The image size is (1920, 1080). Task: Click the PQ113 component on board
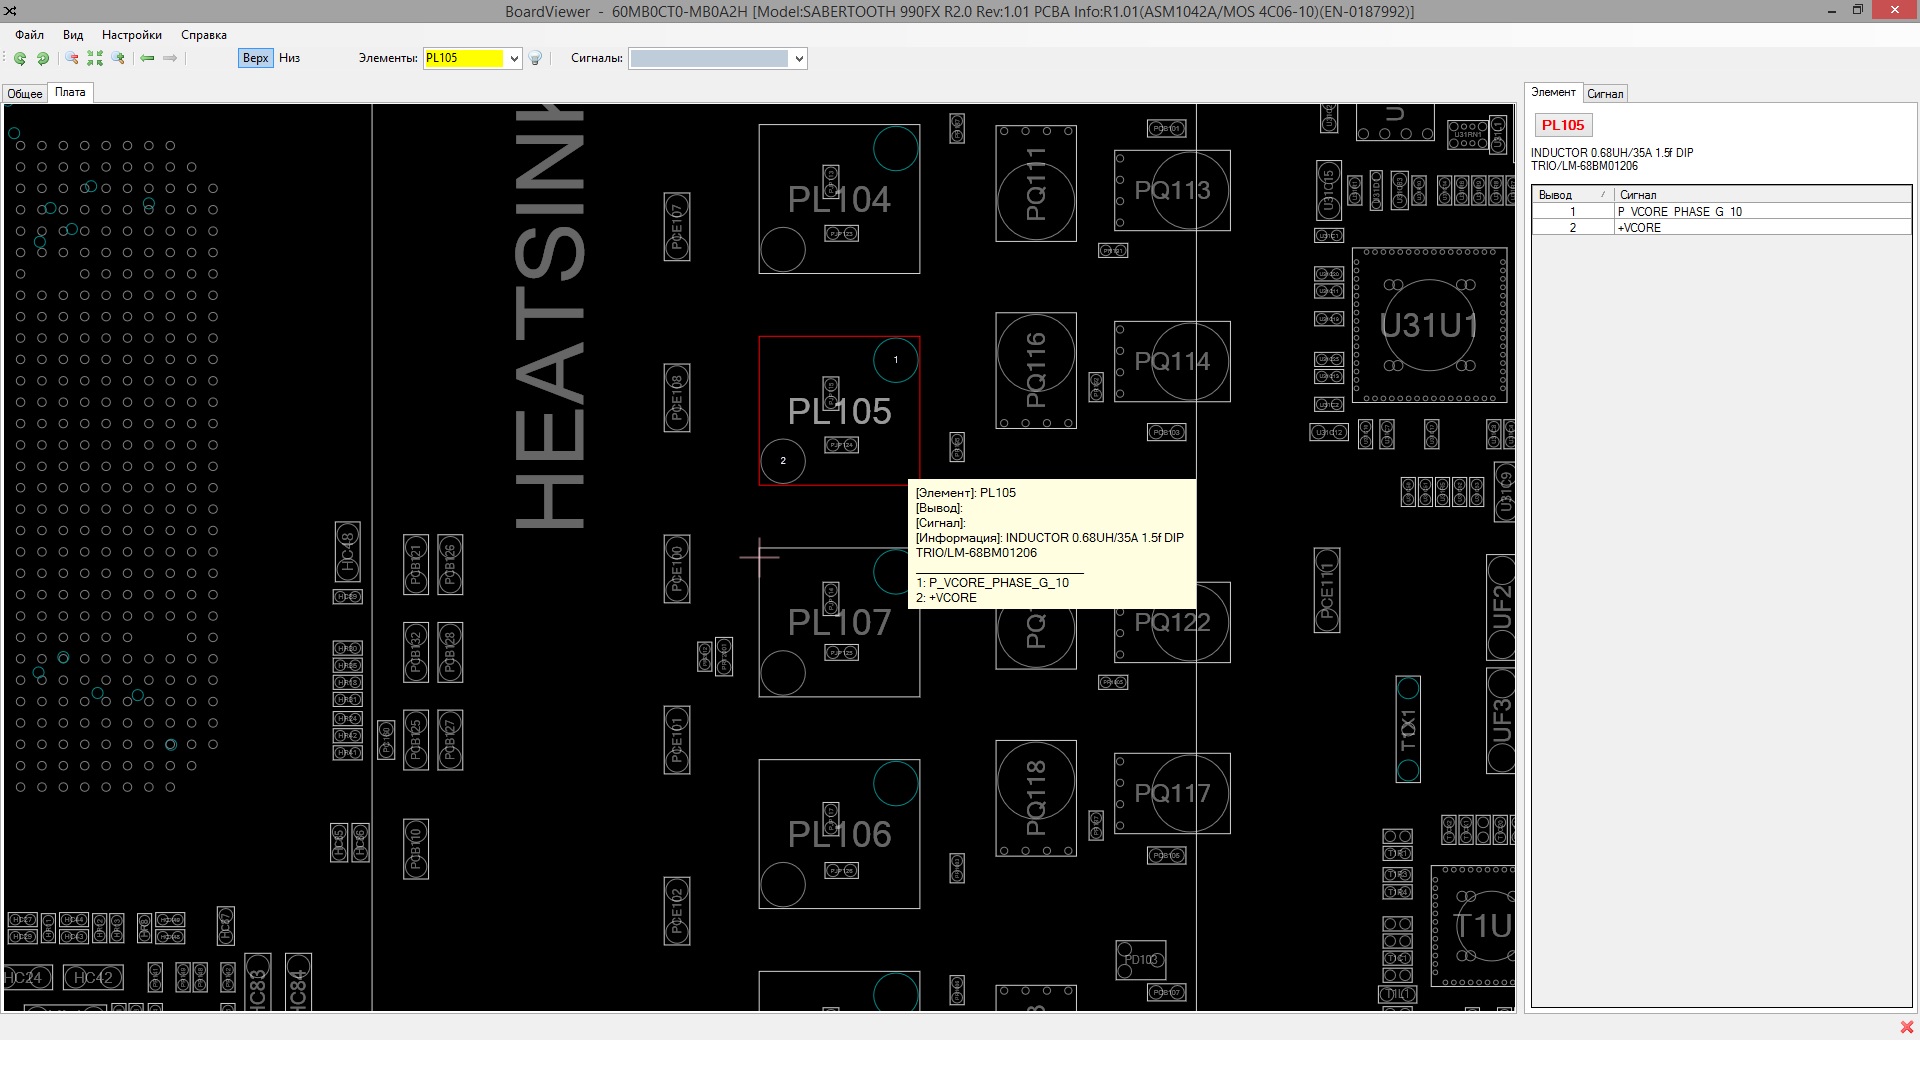coord(1172,190)
